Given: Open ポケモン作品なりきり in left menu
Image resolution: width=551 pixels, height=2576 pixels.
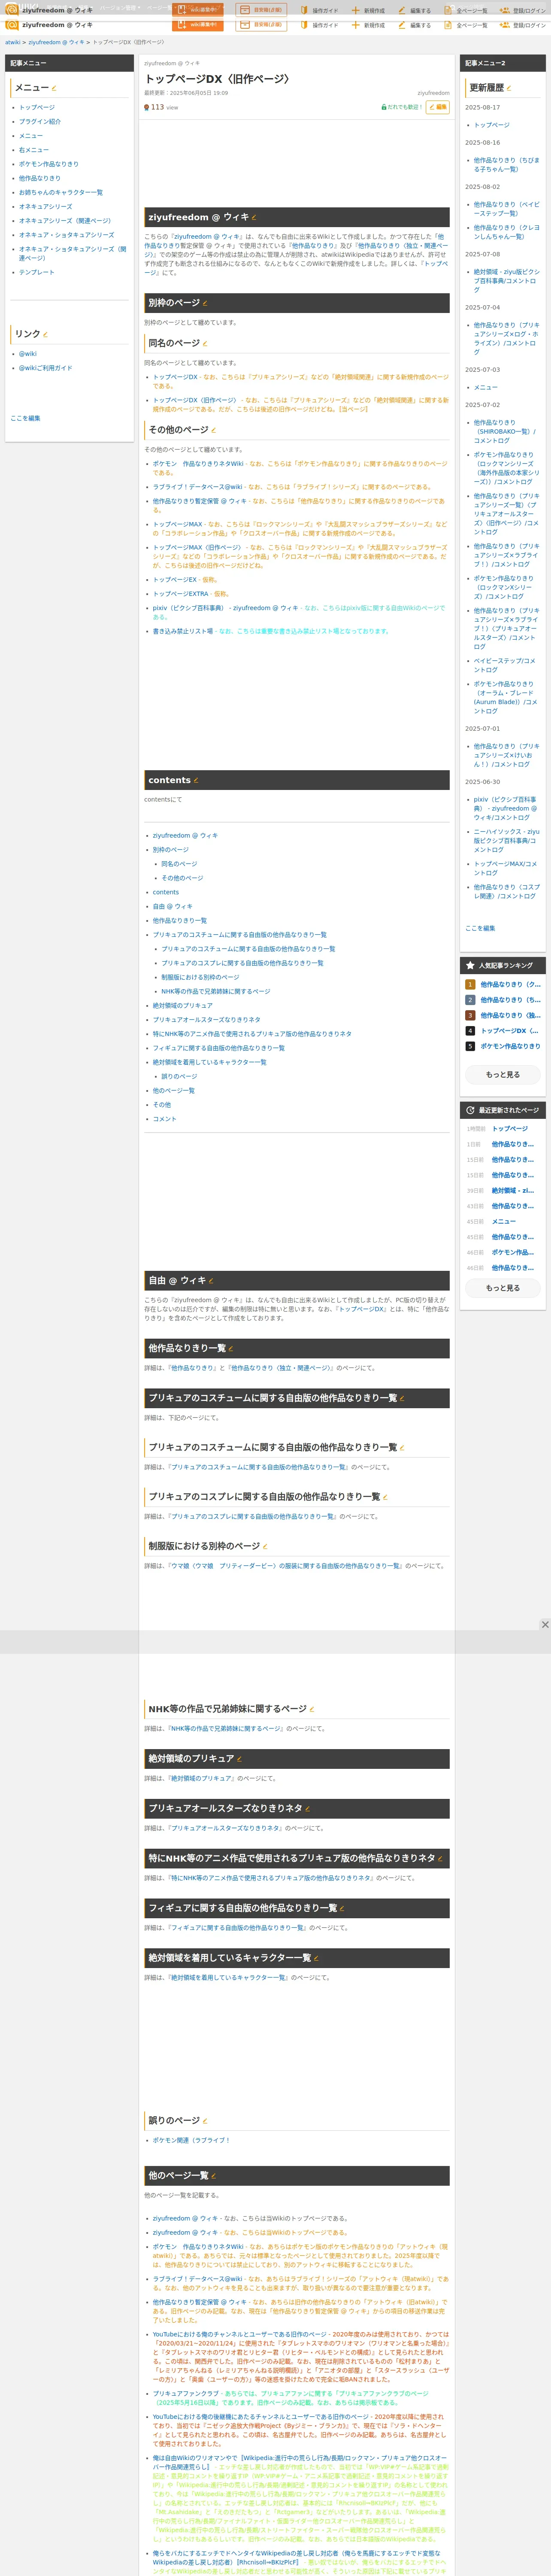Looking at the screenshot, I should coord(49,164).
